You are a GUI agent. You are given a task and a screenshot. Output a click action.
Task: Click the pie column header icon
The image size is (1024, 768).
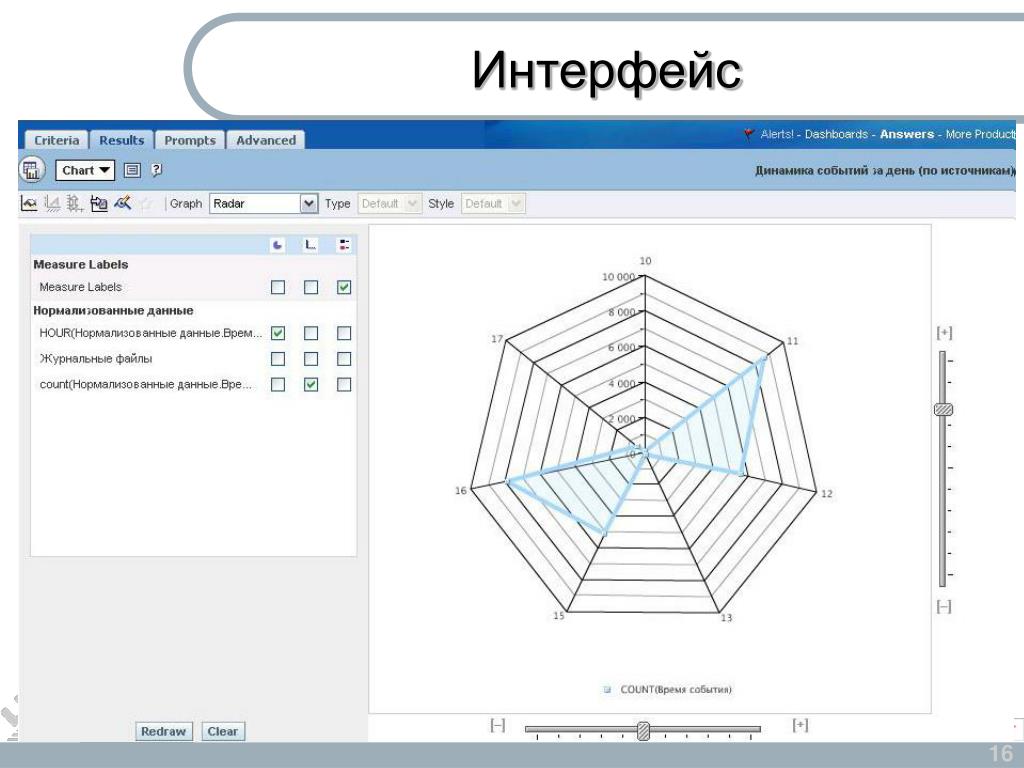278,245
